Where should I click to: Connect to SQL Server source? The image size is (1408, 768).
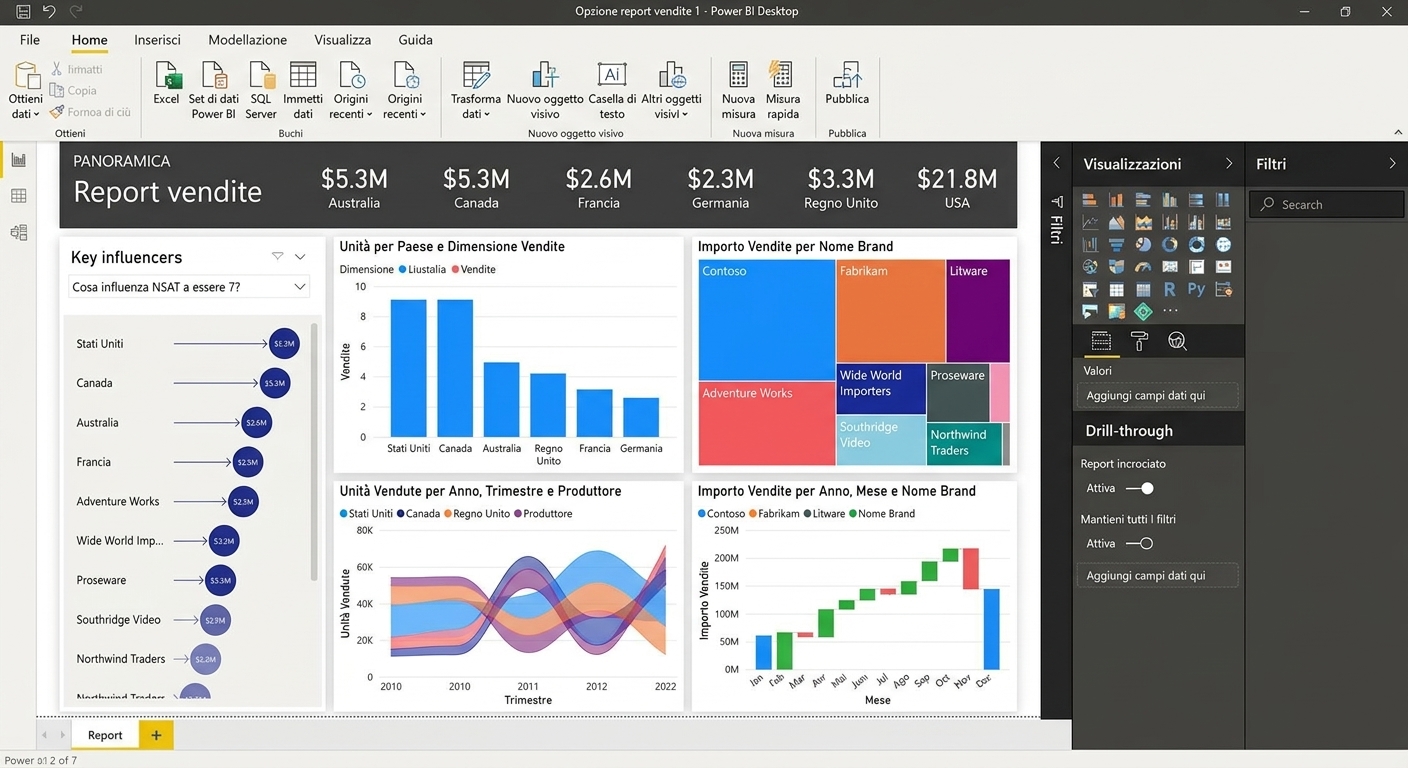point(261,90)
